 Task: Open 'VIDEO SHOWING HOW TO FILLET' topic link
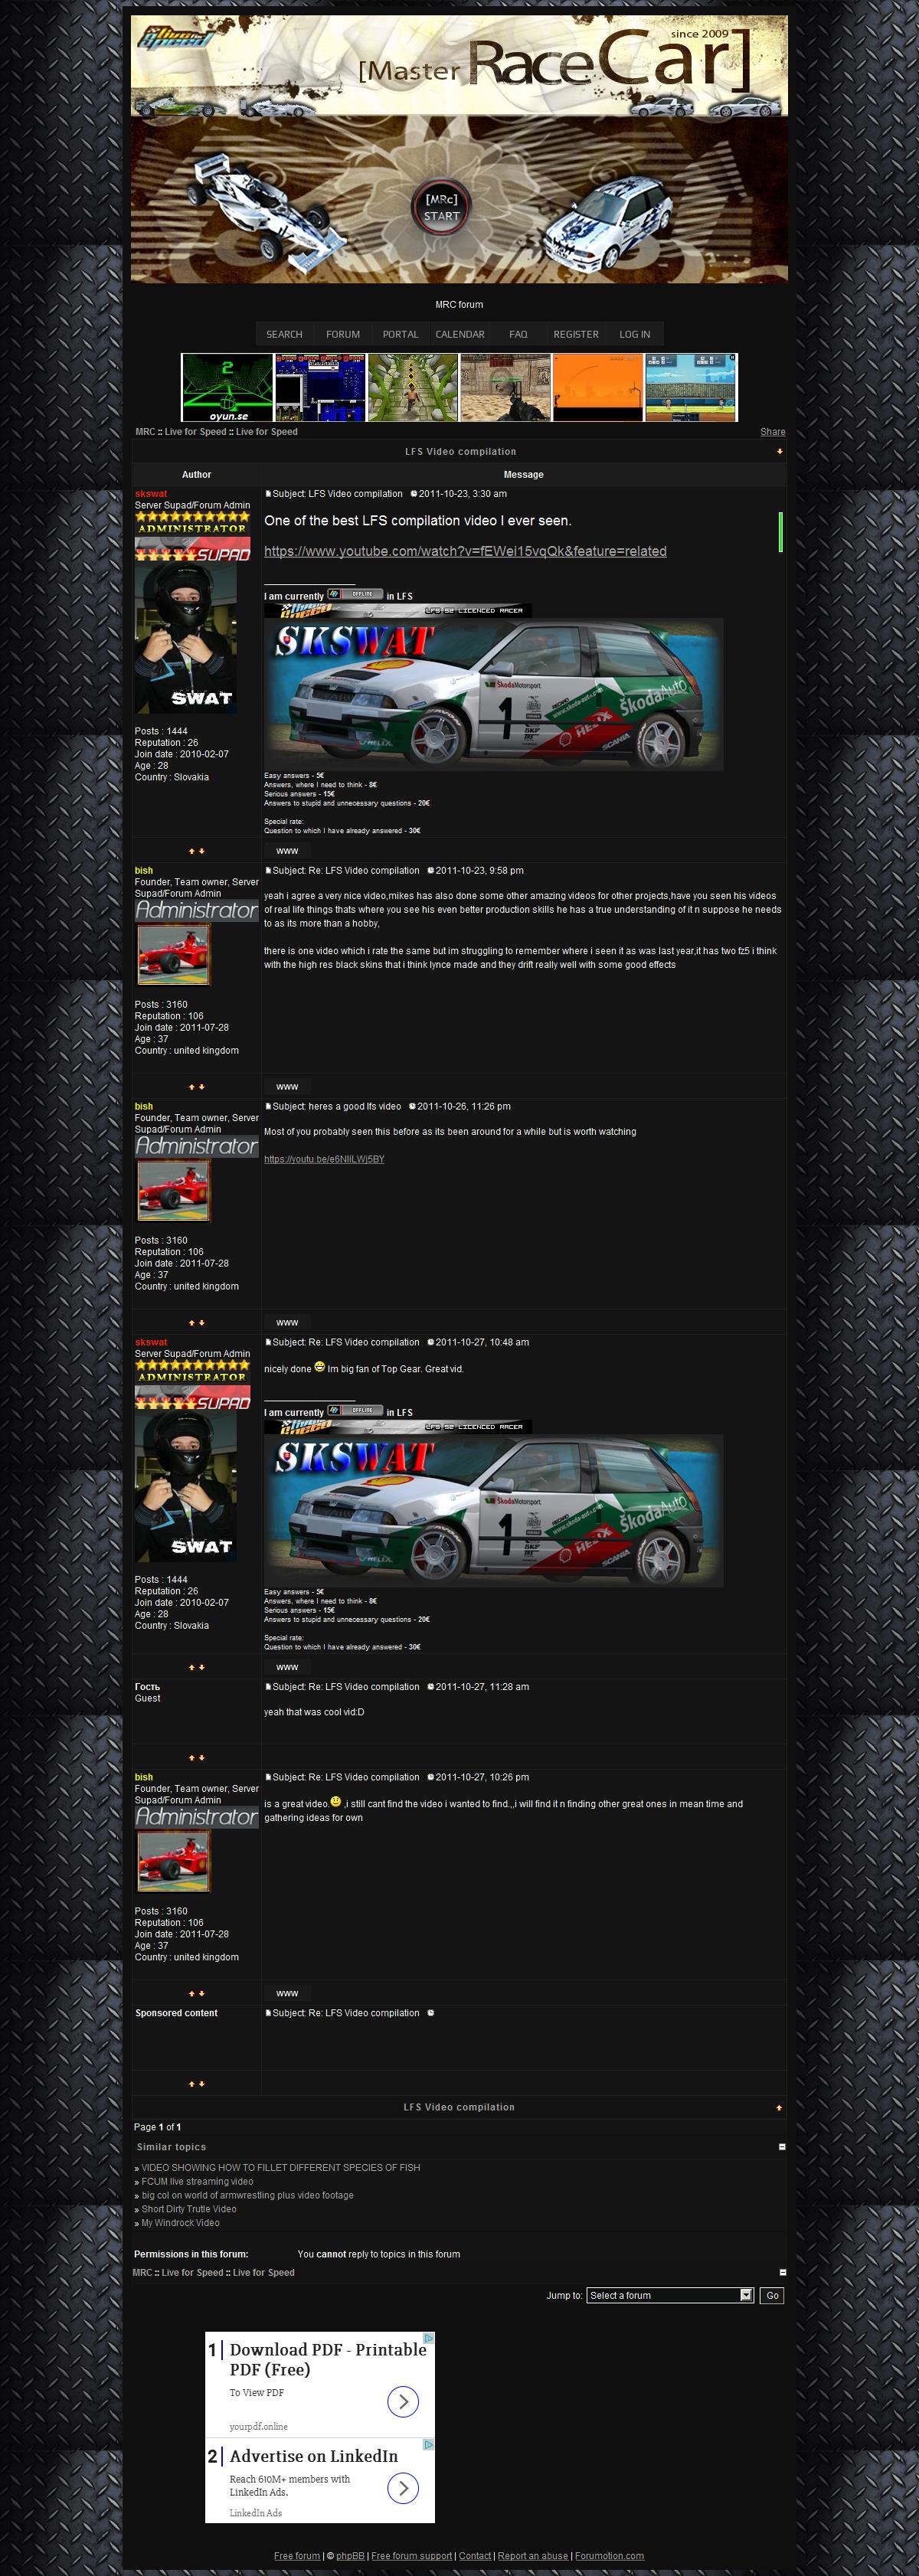[281, 2167]
